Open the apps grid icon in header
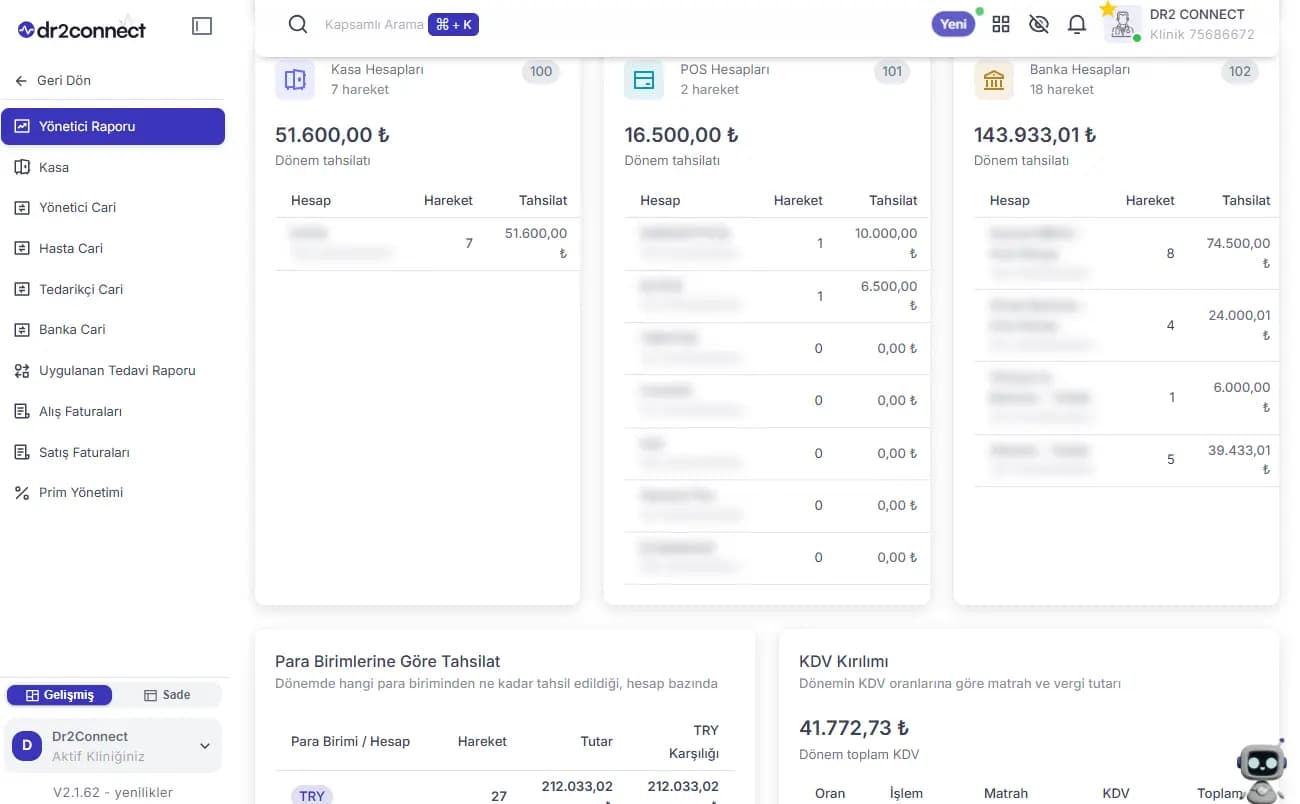 pyautogui.click(x=1001, y=24)
